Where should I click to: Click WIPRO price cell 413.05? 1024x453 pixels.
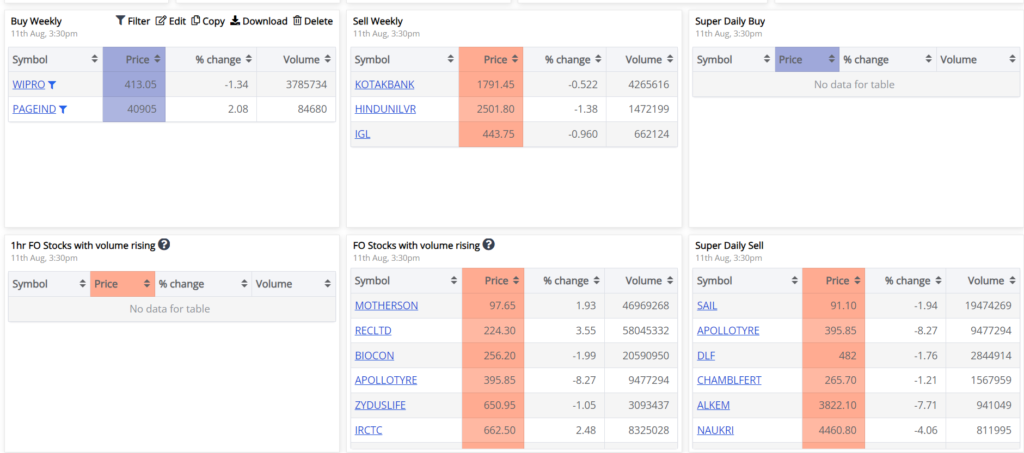pos(134,84)
